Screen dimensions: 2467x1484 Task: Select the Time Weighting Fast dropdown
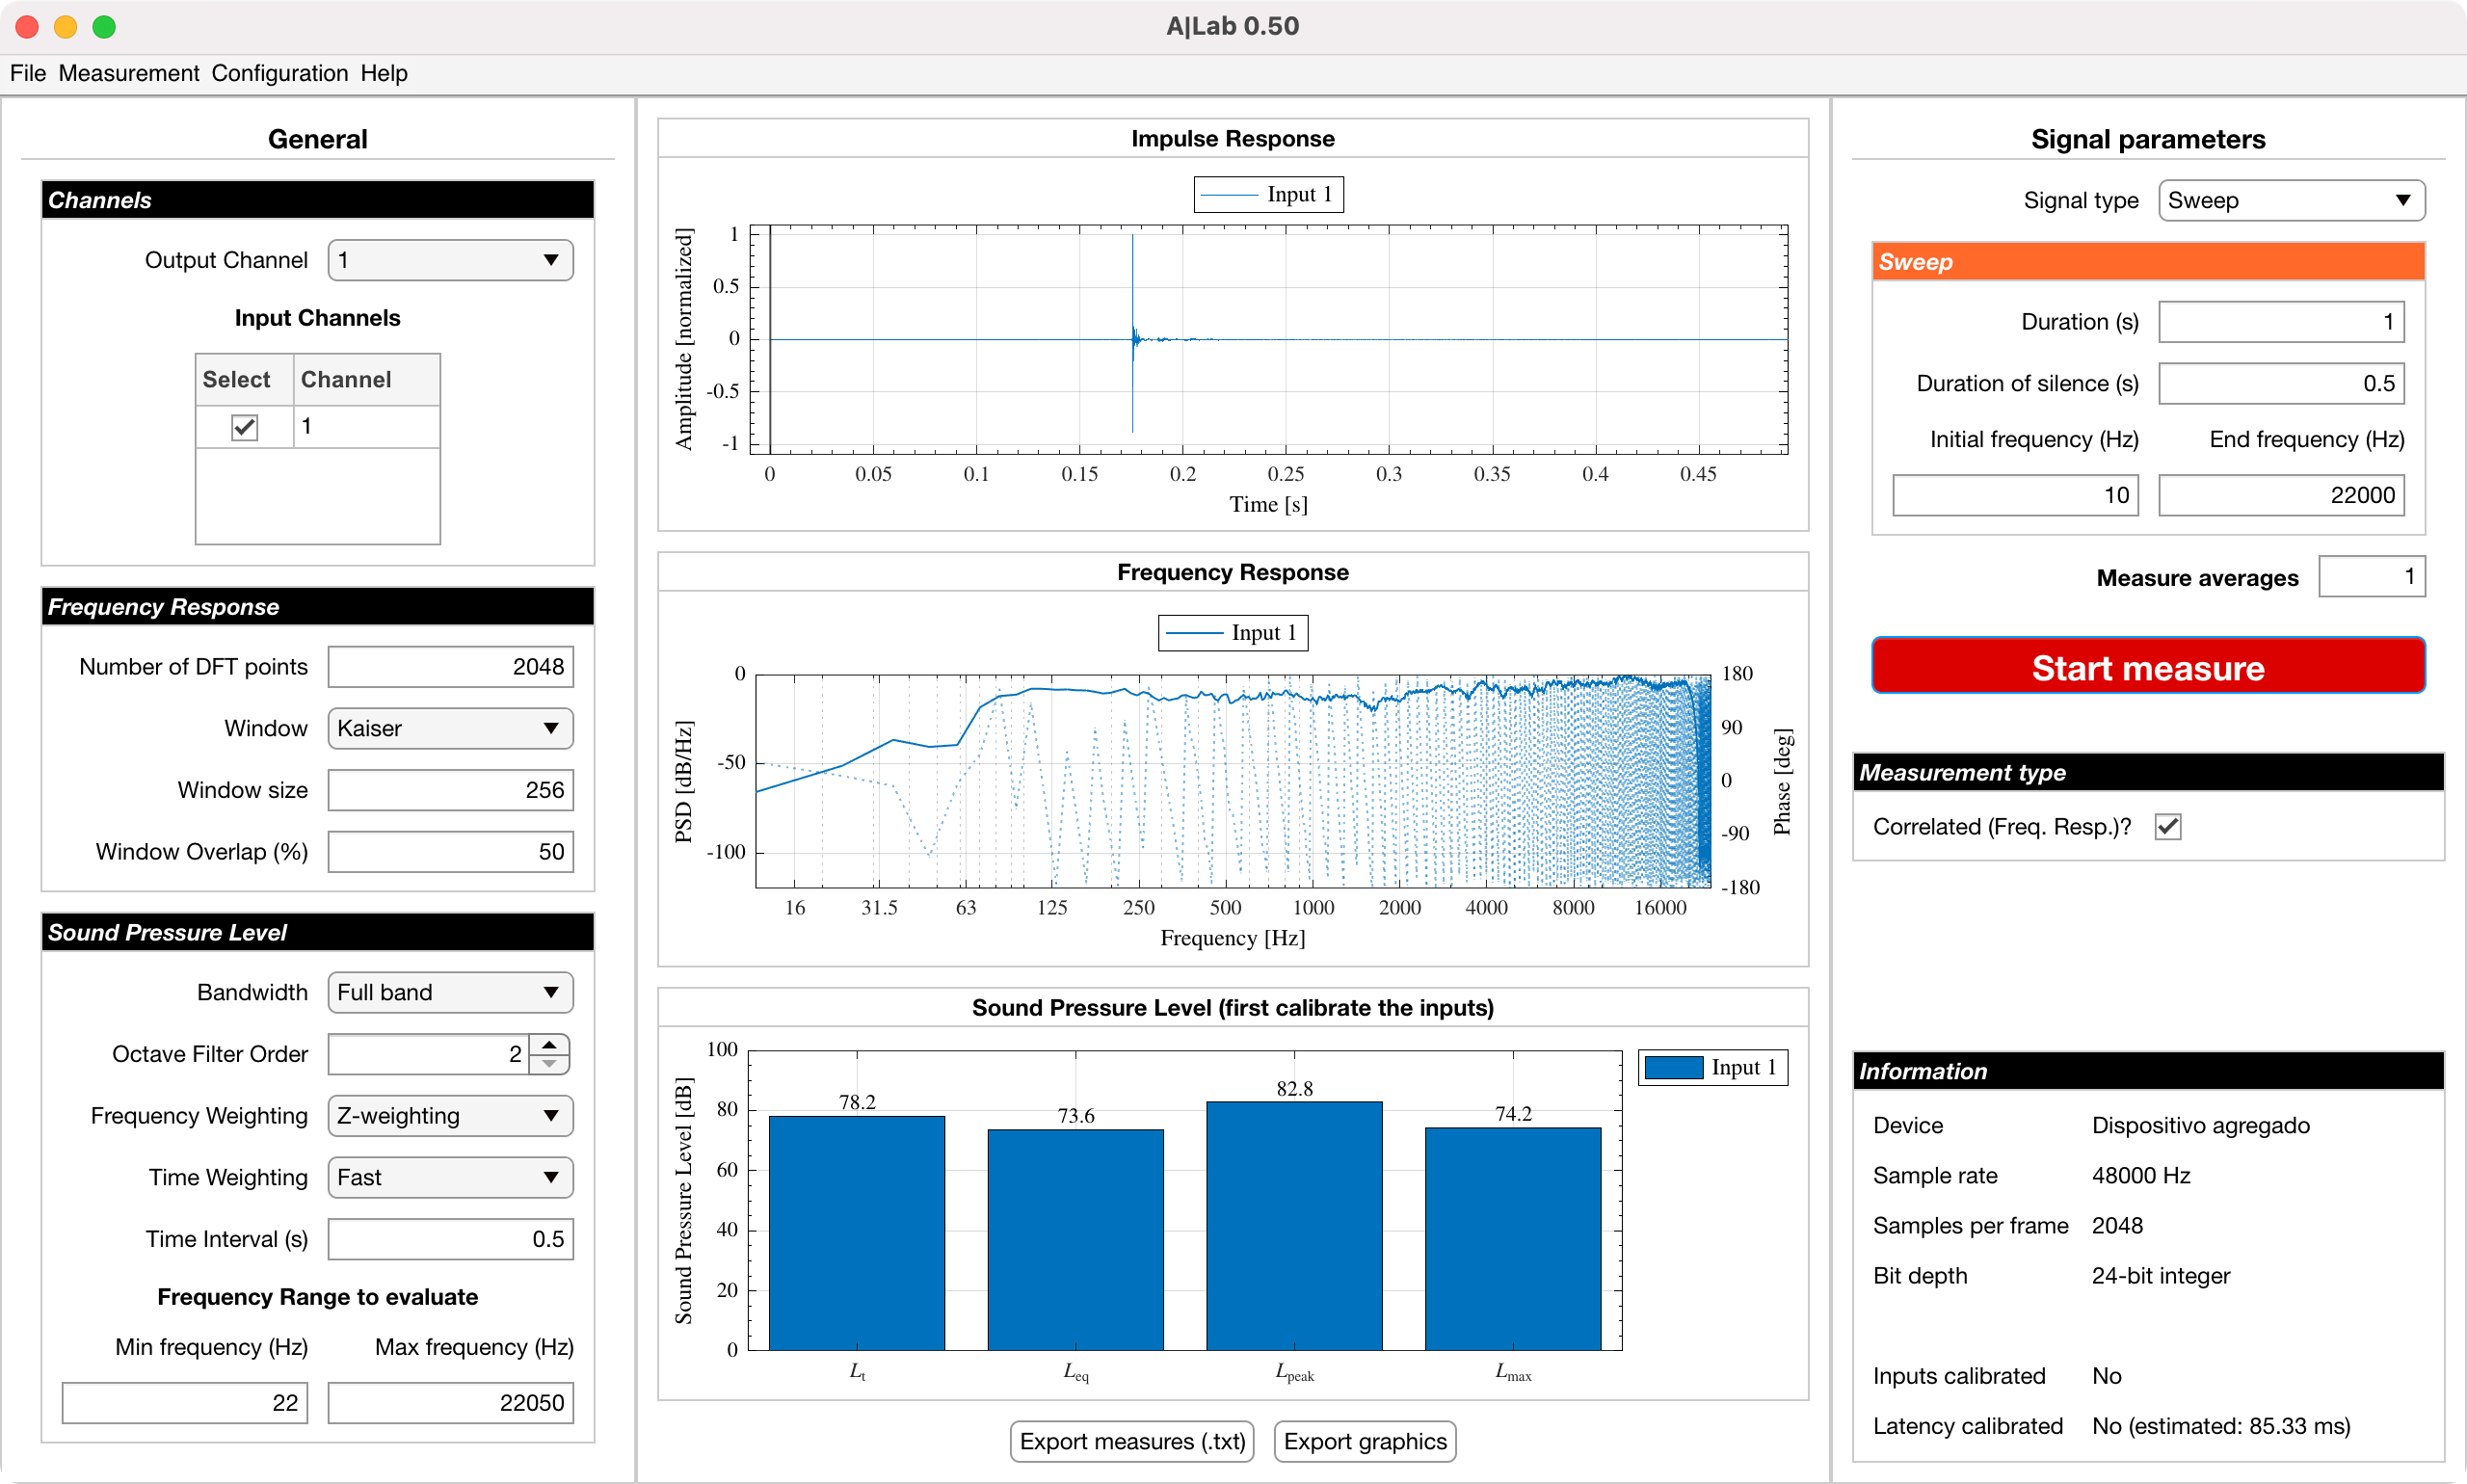point(451,1178)
